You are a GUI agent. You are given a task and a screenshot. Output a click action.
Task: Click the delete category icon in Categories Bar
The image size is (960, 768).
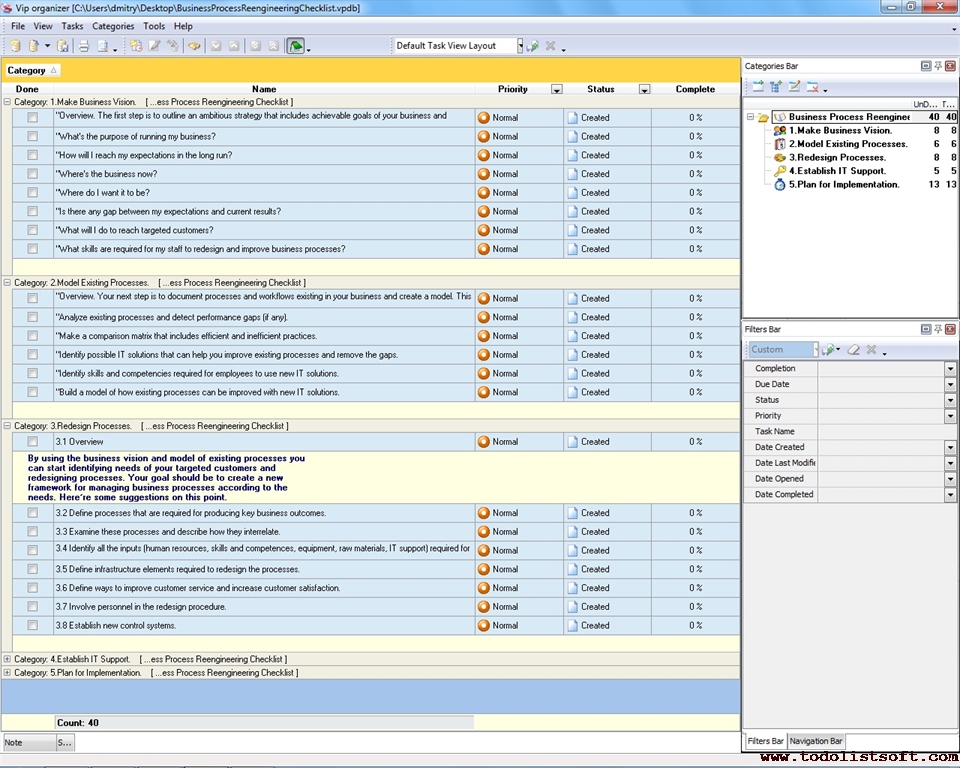point(813,87)
